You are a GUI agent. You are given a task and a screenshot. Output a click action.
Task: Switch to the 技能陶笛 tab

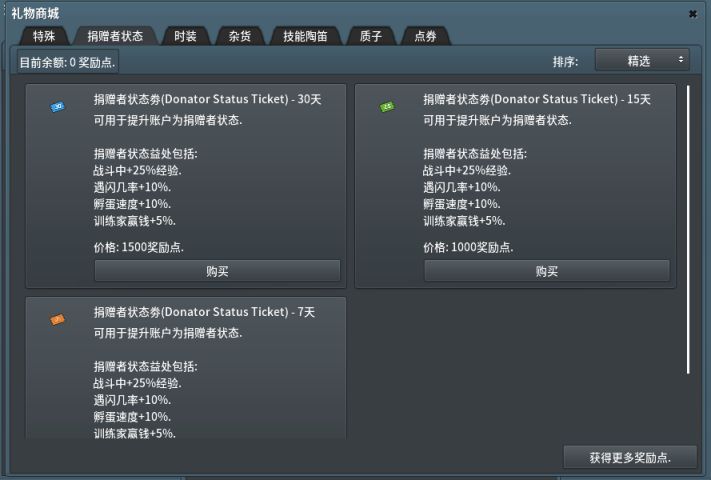point(305,36)
